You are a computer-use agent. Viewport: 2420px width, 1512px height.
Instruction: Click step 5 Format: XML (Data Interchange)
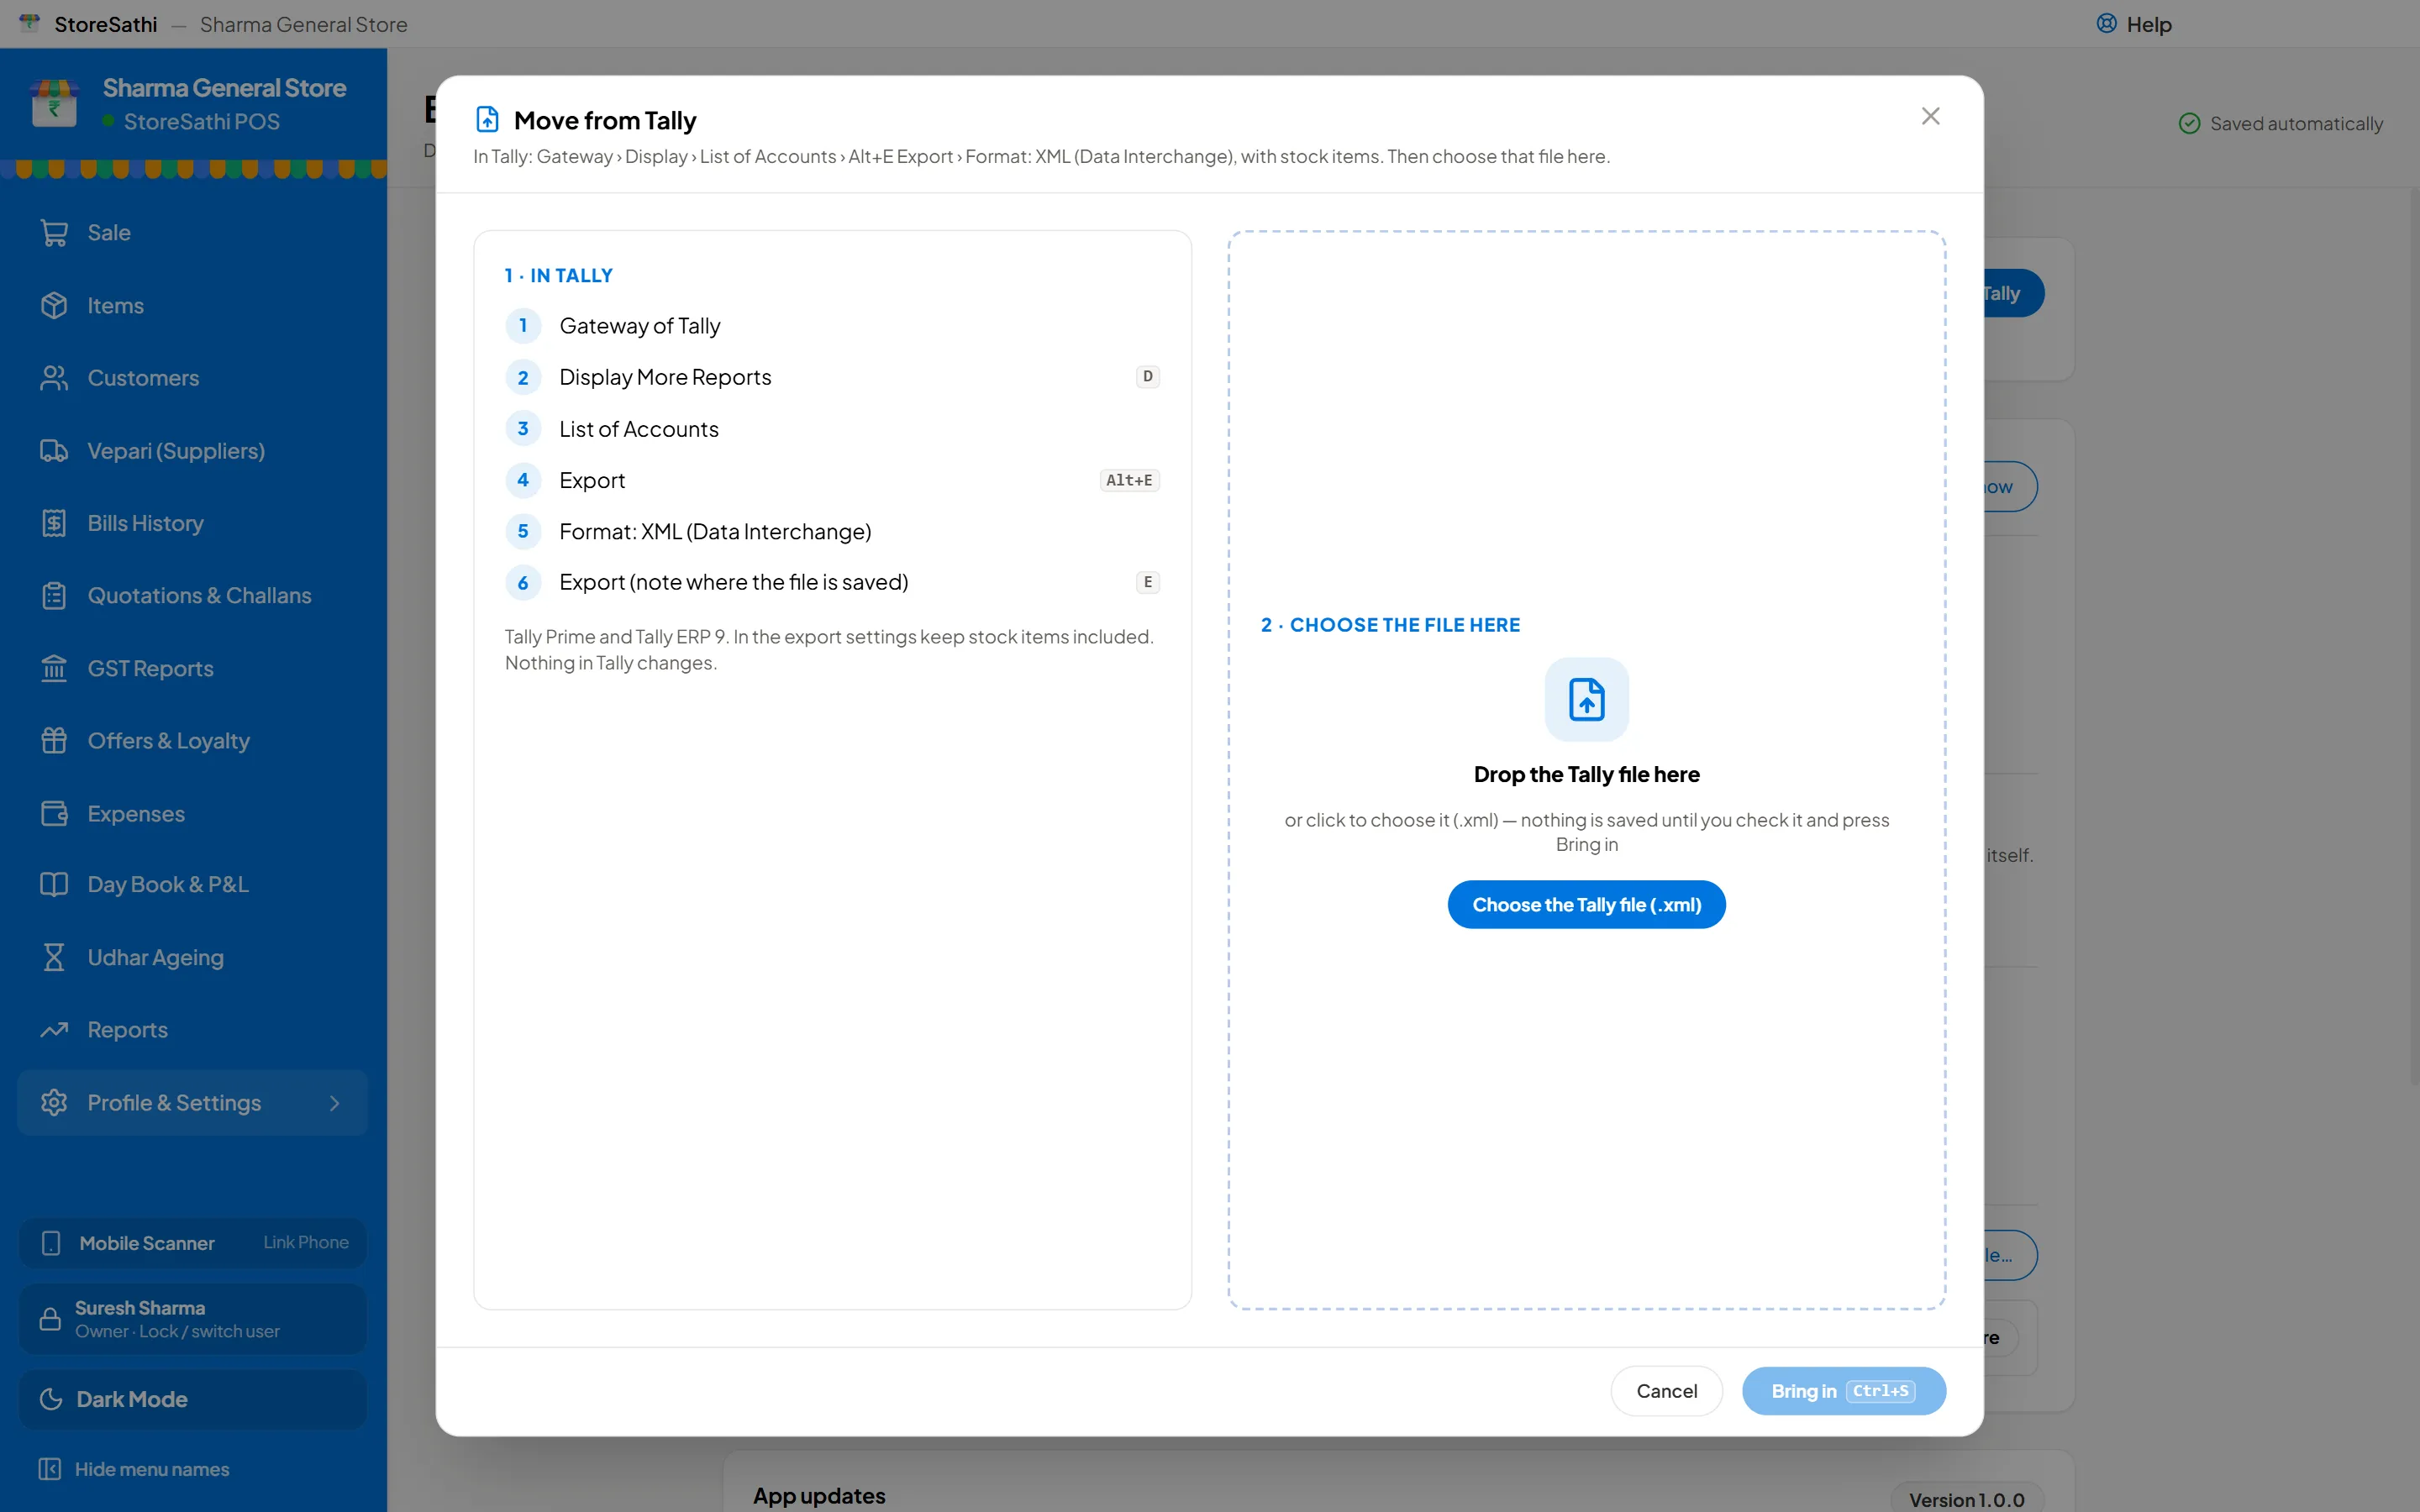832,532
